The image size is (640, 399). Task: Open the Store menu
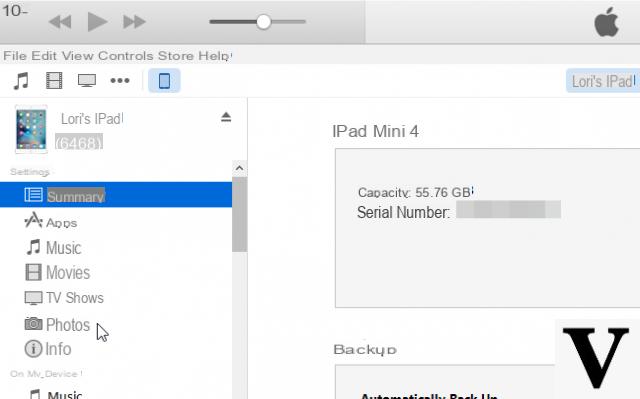tap(176, 55)
